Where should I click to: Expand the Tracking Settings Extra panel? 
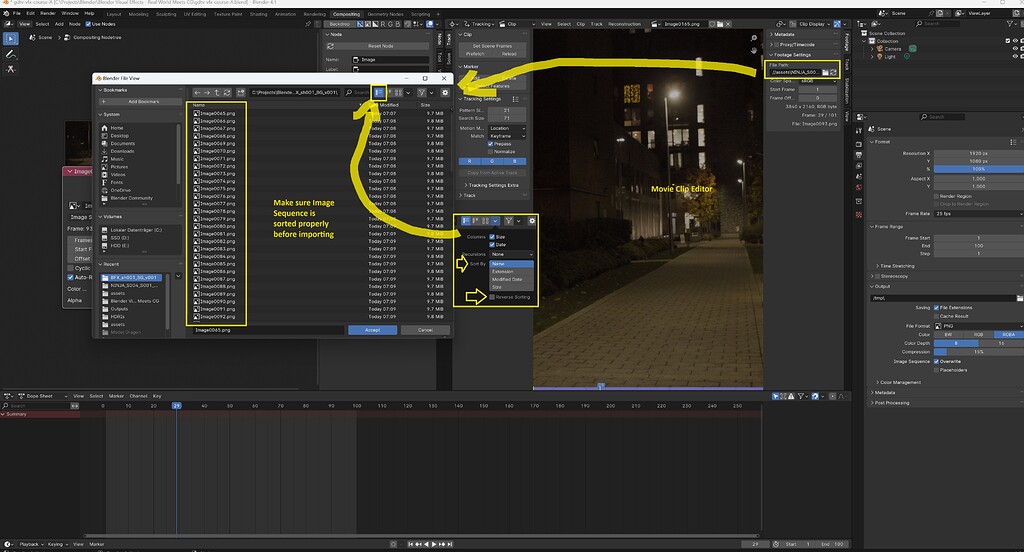click(x=492, y=185)
